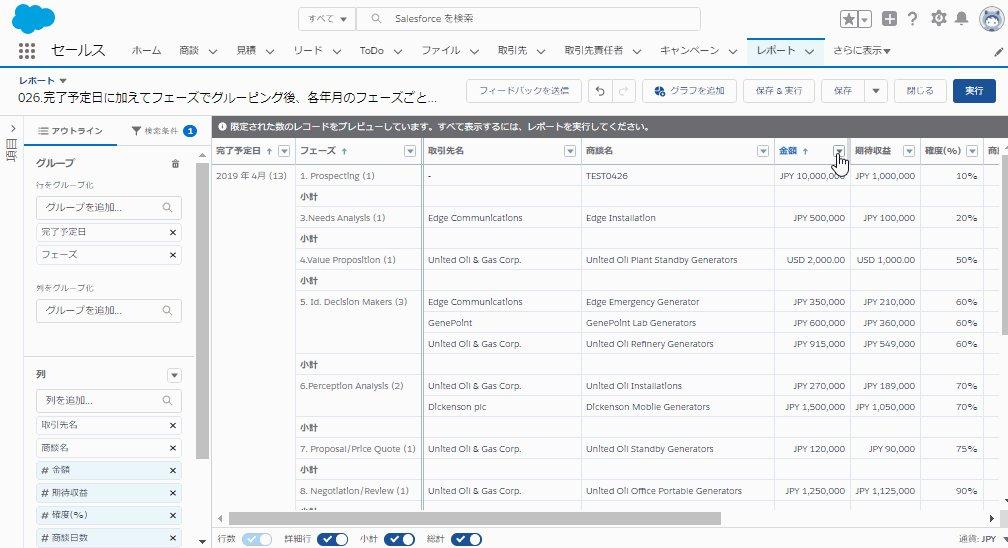This screenshot has width=1008, height=548.
Task: Open the App Launcher grid icon
Action: click(26, 51)
